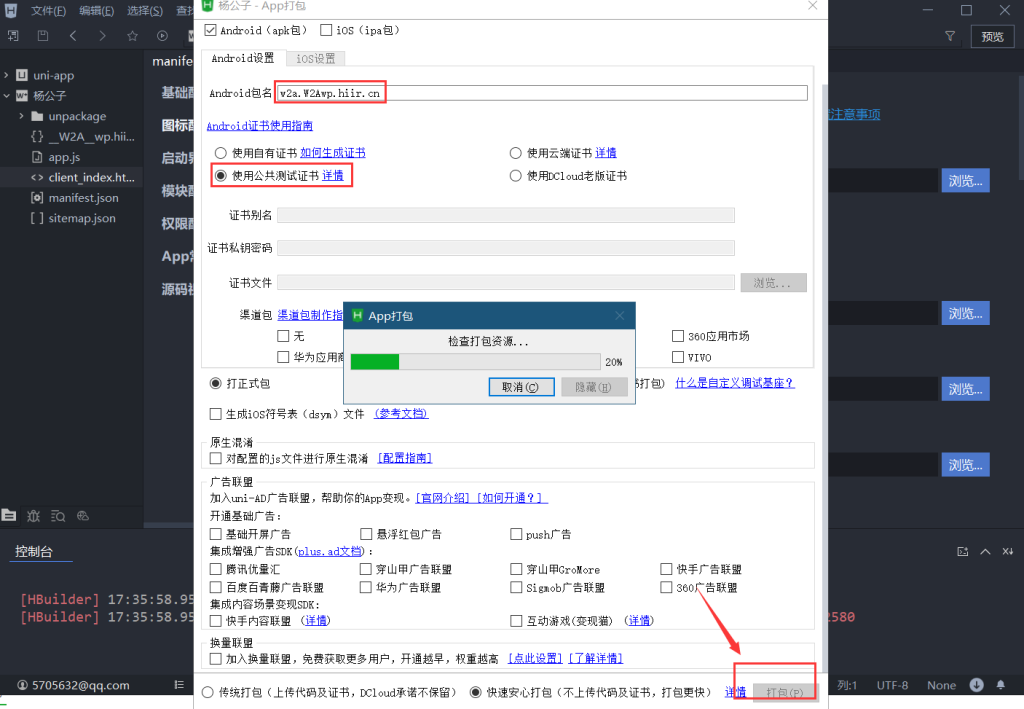Toggle the iOS (ipa包) checkbox
1024x709 pixels.
(326, 30)
